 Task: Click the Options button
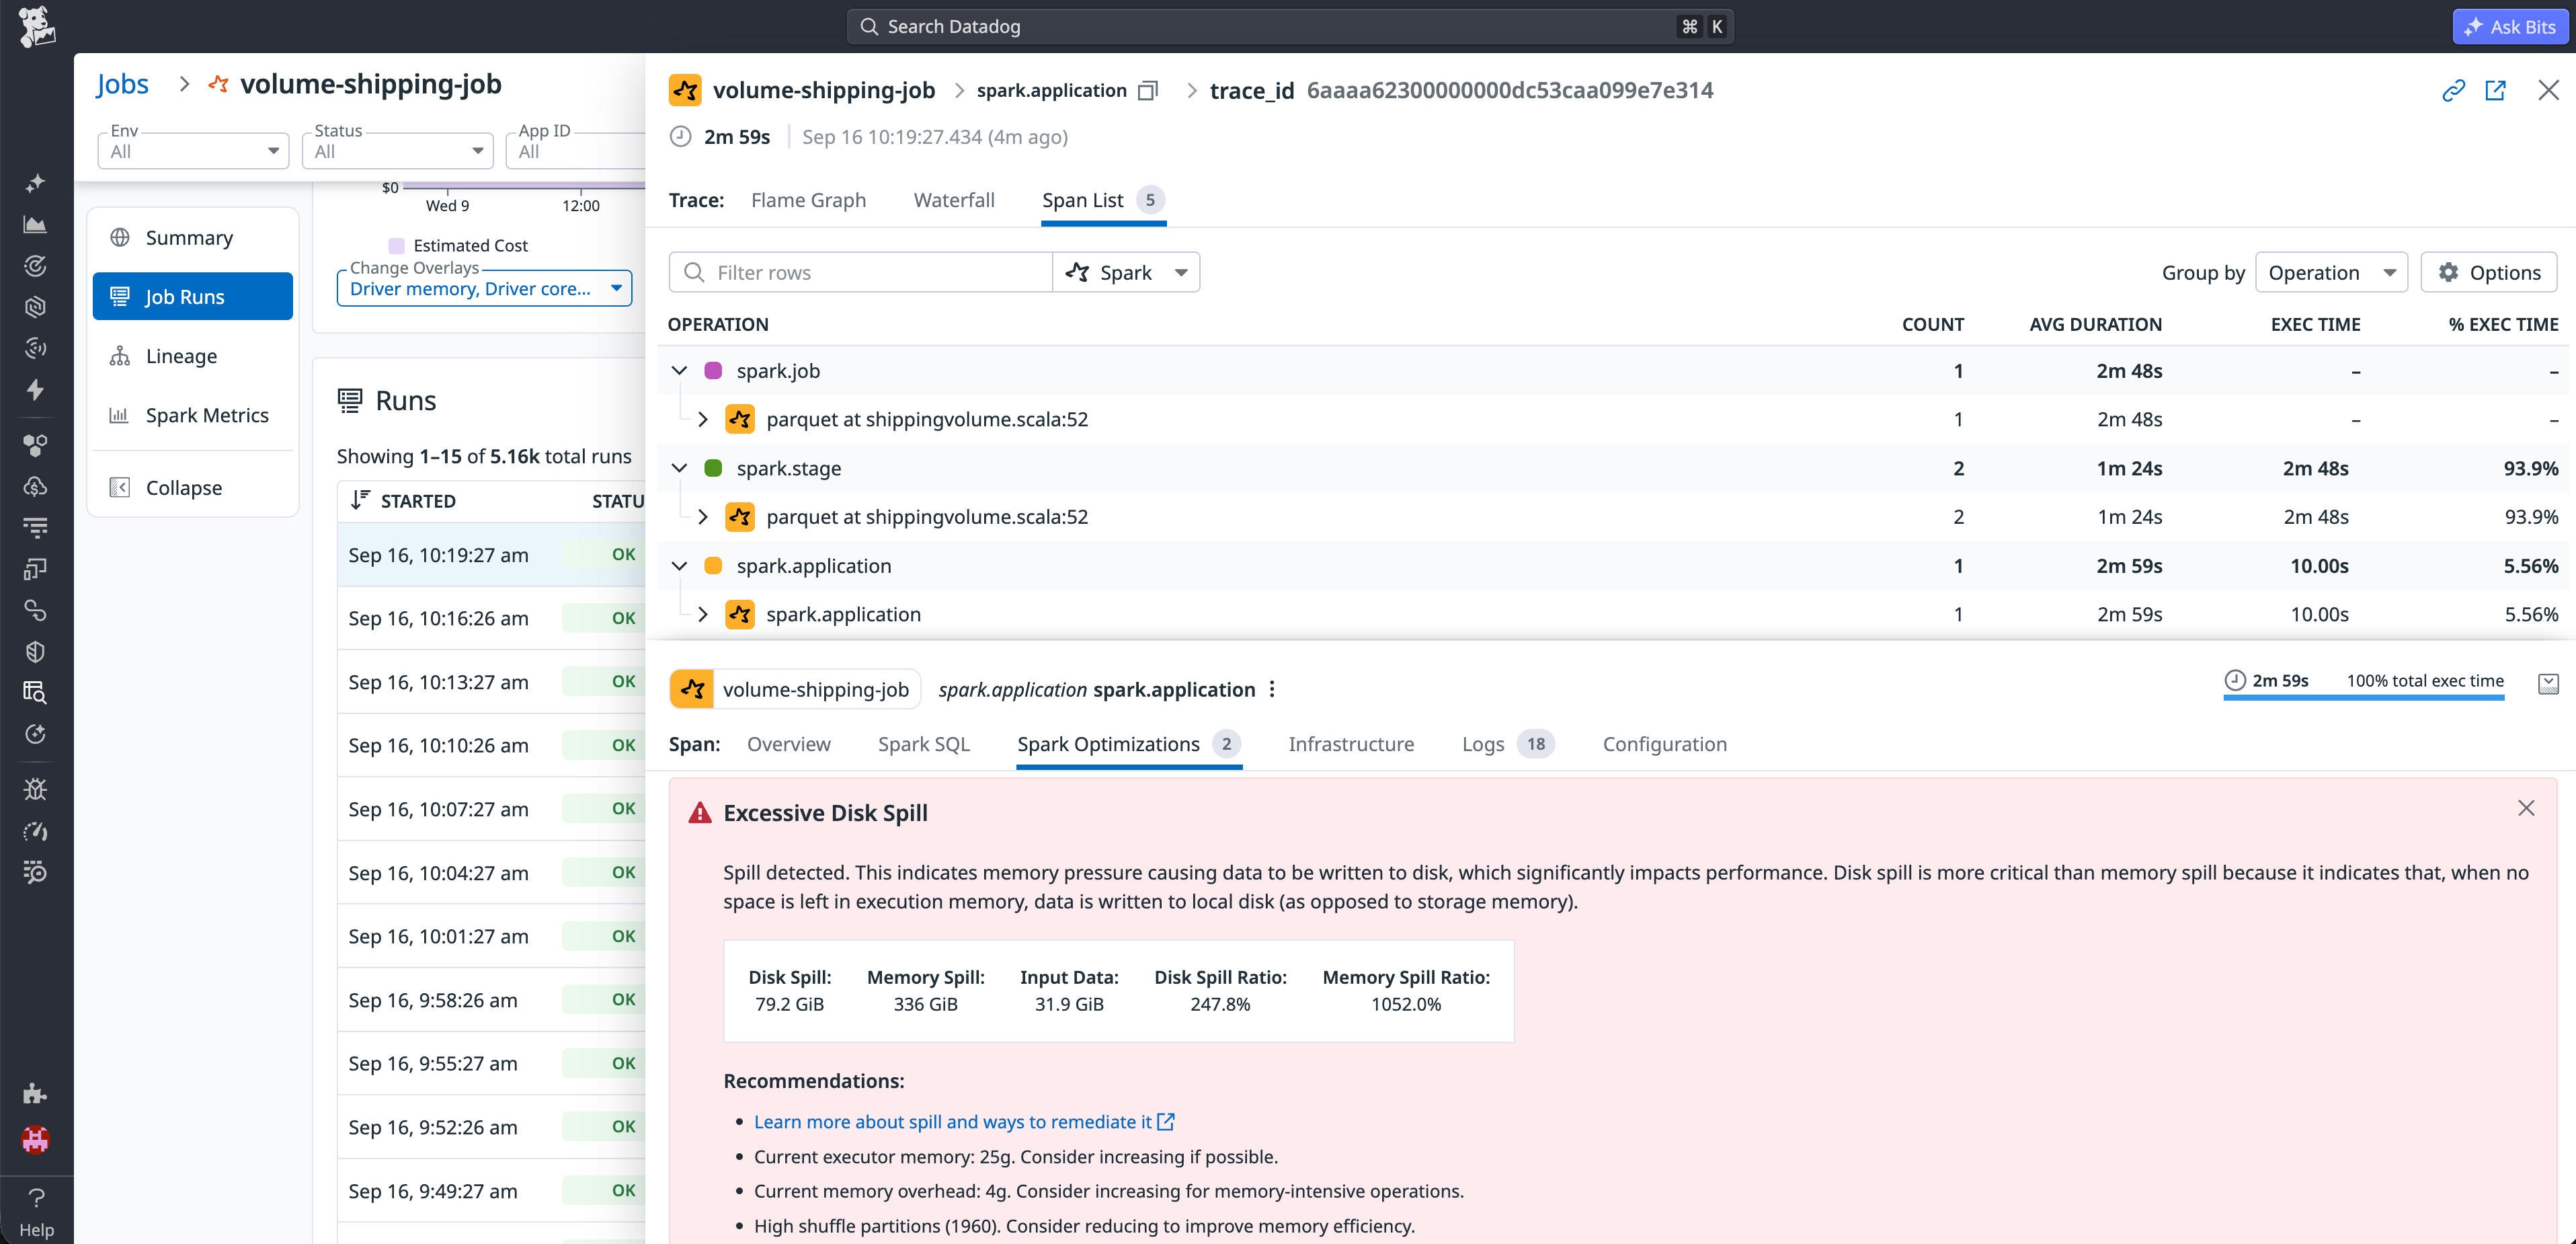2489,272
